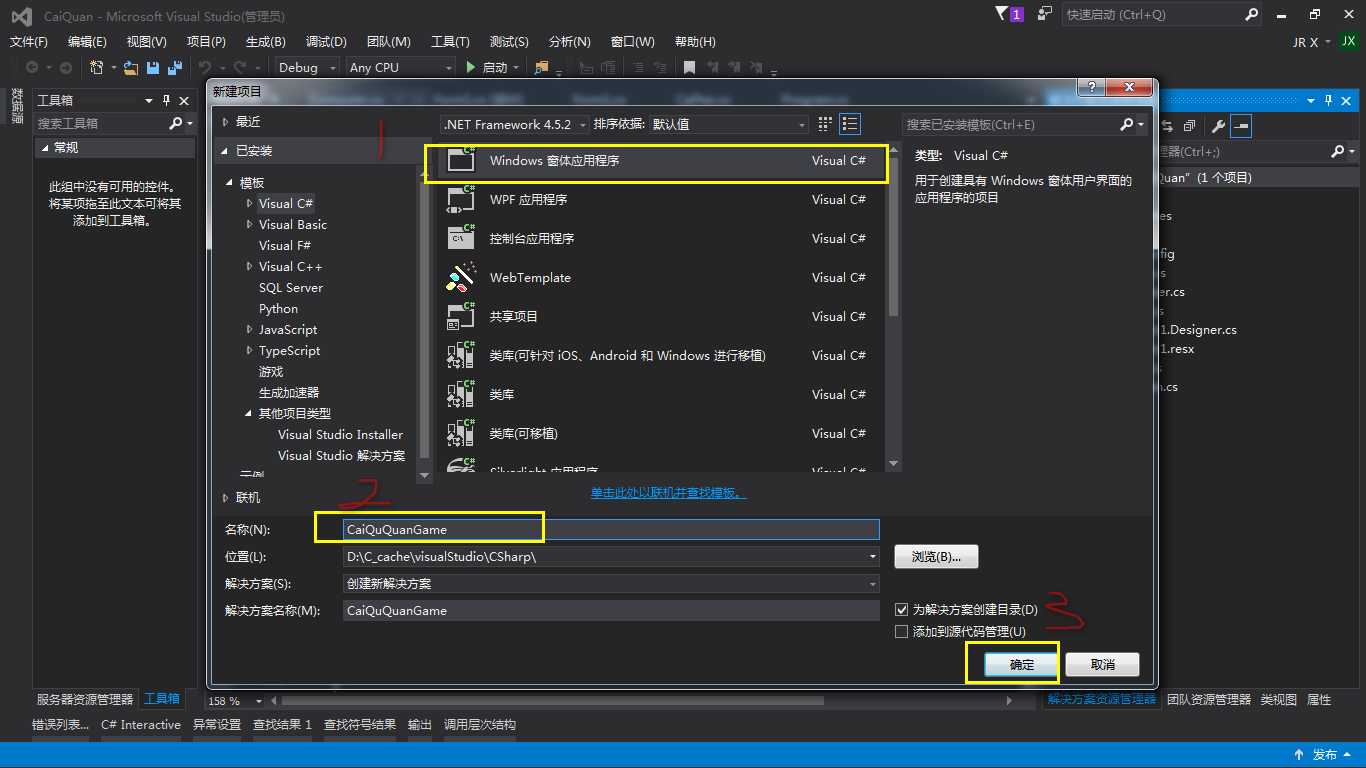Click the bookmark icon in main toolbar
The image size is (1366, 768).
pos(689,67)
